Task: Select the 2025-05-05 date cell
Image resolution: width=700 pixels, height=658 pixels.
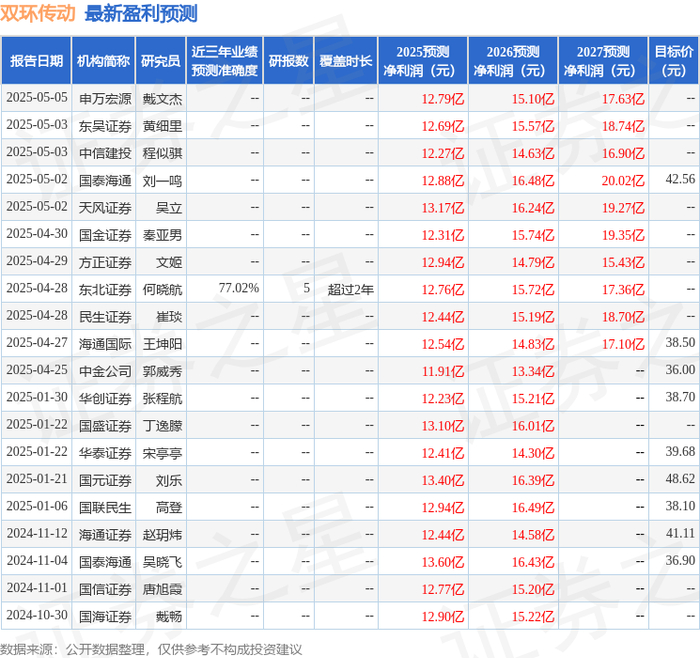Action: (37, 98)
